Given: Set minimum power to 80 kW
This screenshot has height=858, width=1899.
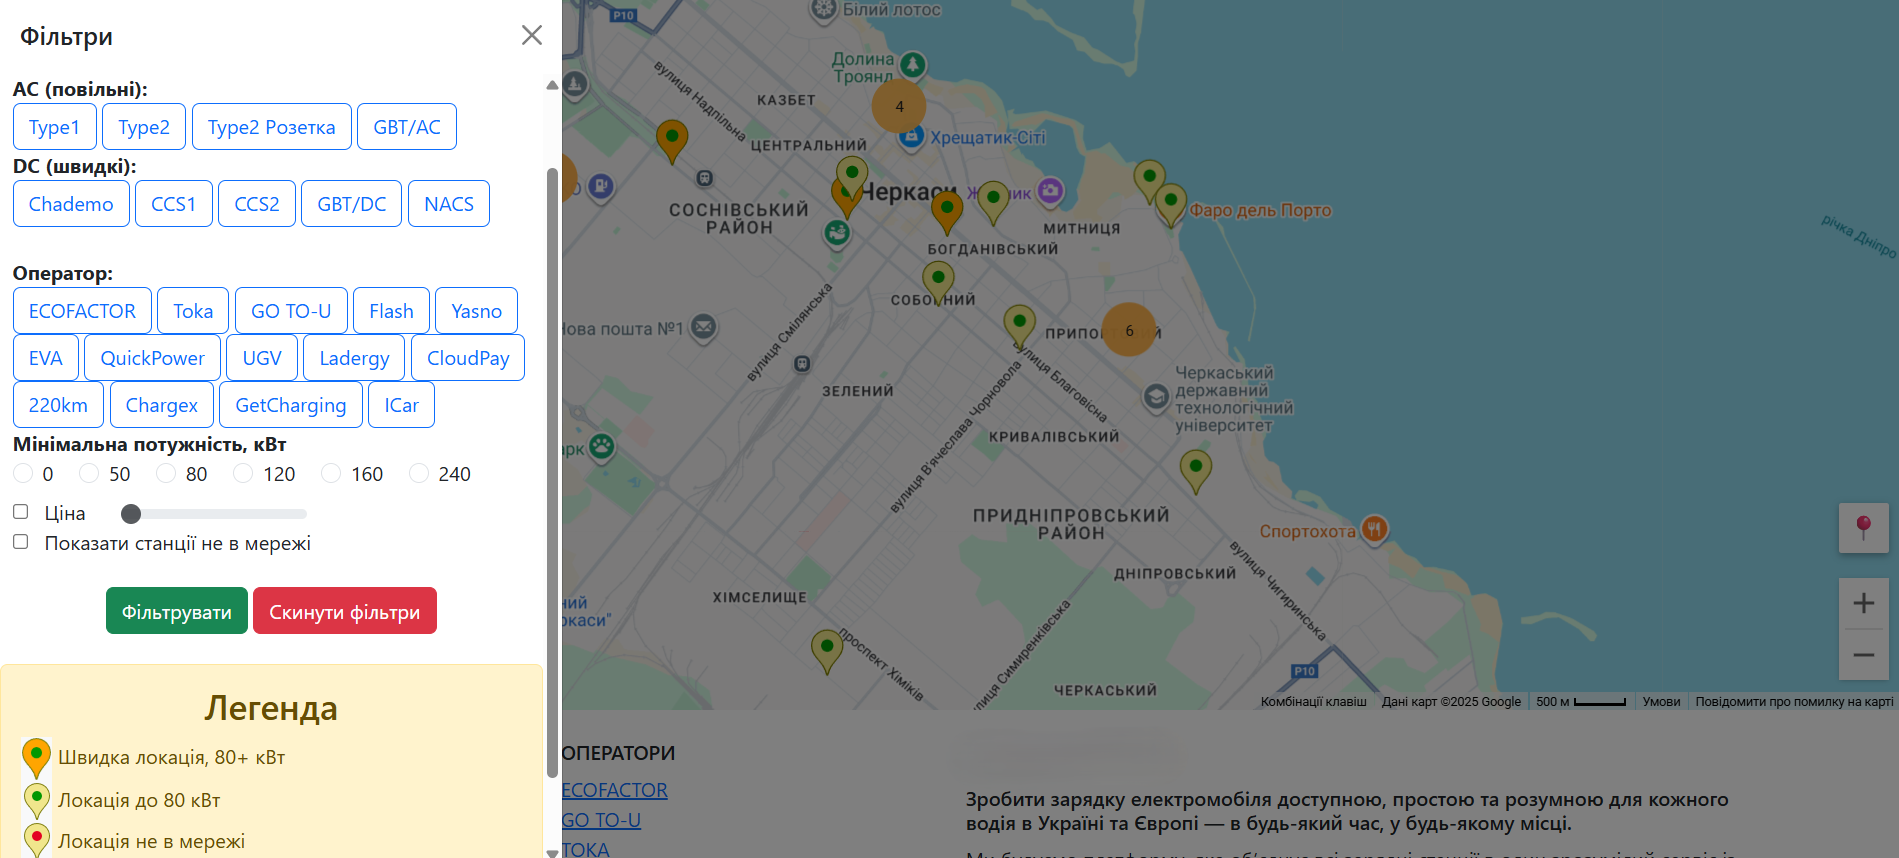Looking at the screenshot, I should 166,473.
